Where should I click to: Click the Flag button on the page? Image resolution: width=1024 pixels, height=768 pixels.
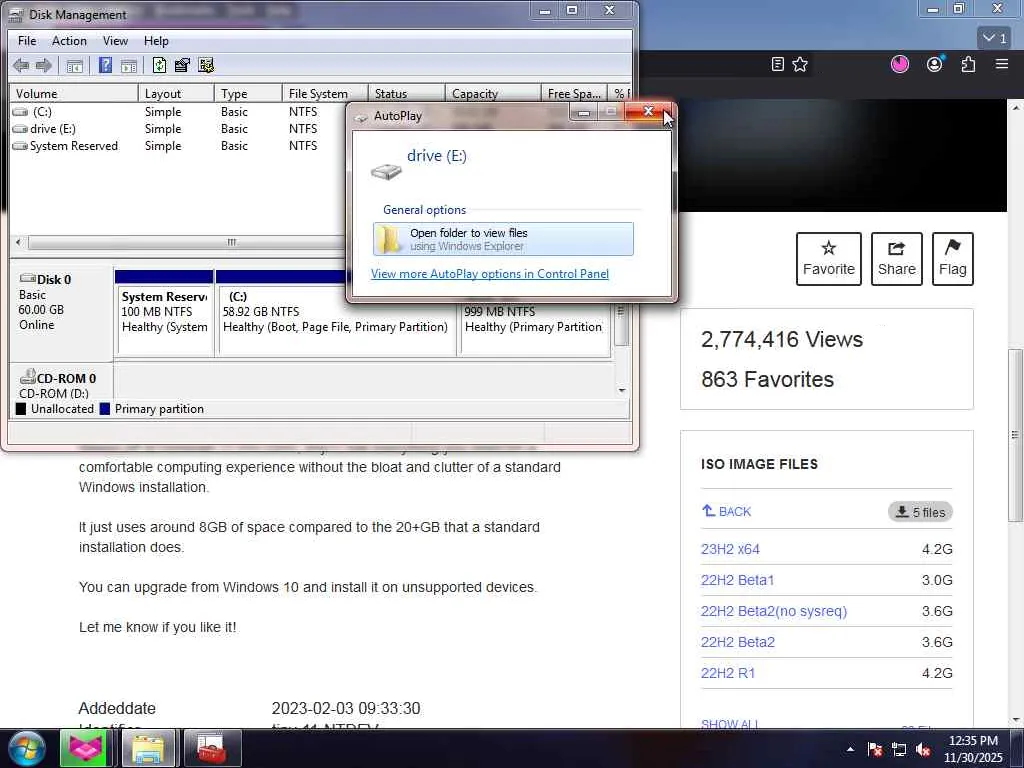[x=953, y=259]
